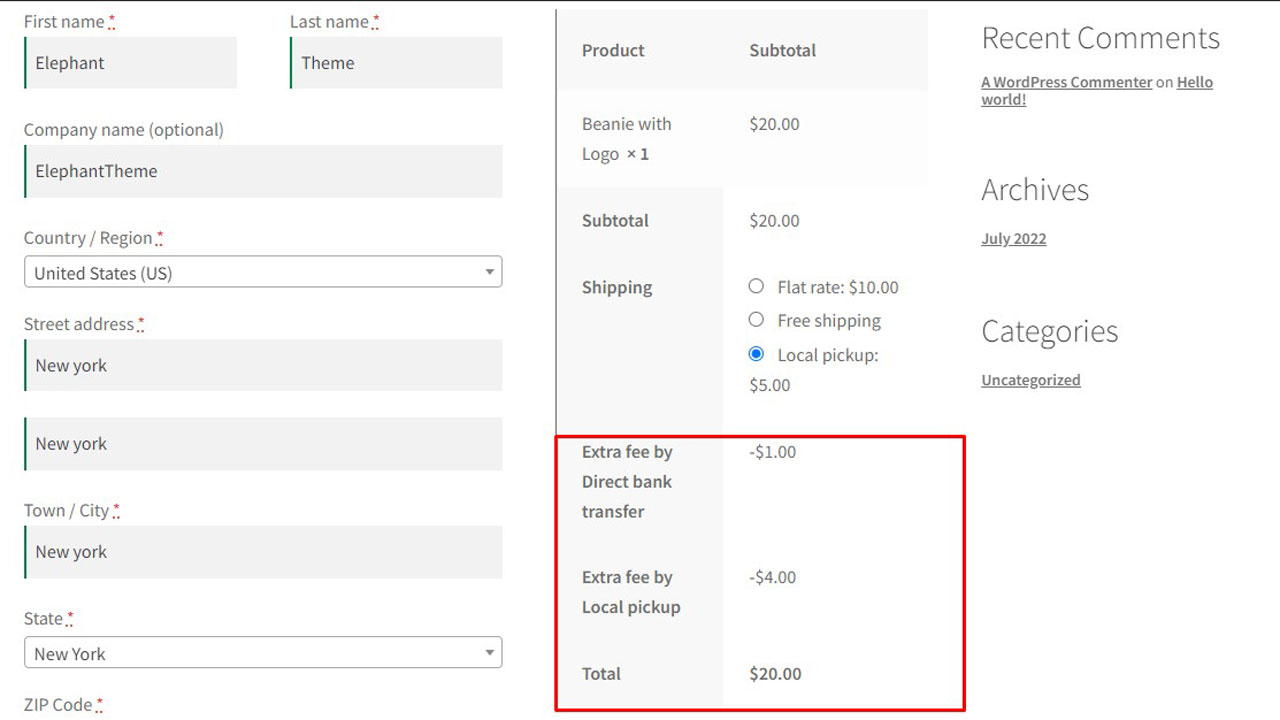Open the Country / Region dropdown

click(x=262, y=272)
